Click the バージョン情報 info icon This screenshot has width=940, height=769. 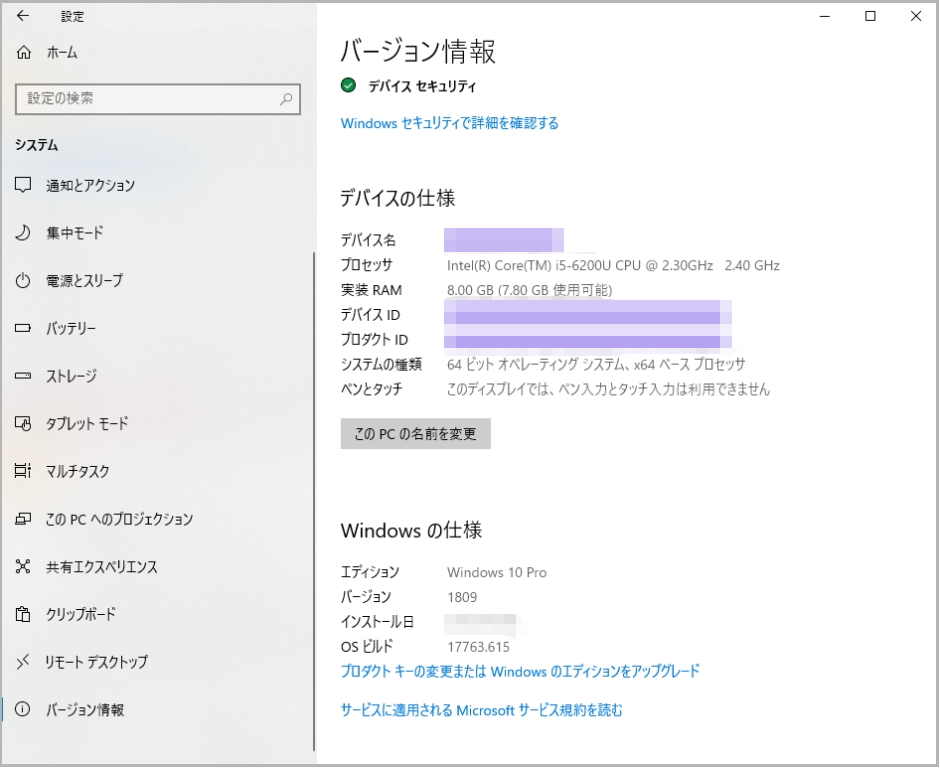[23, 710]
